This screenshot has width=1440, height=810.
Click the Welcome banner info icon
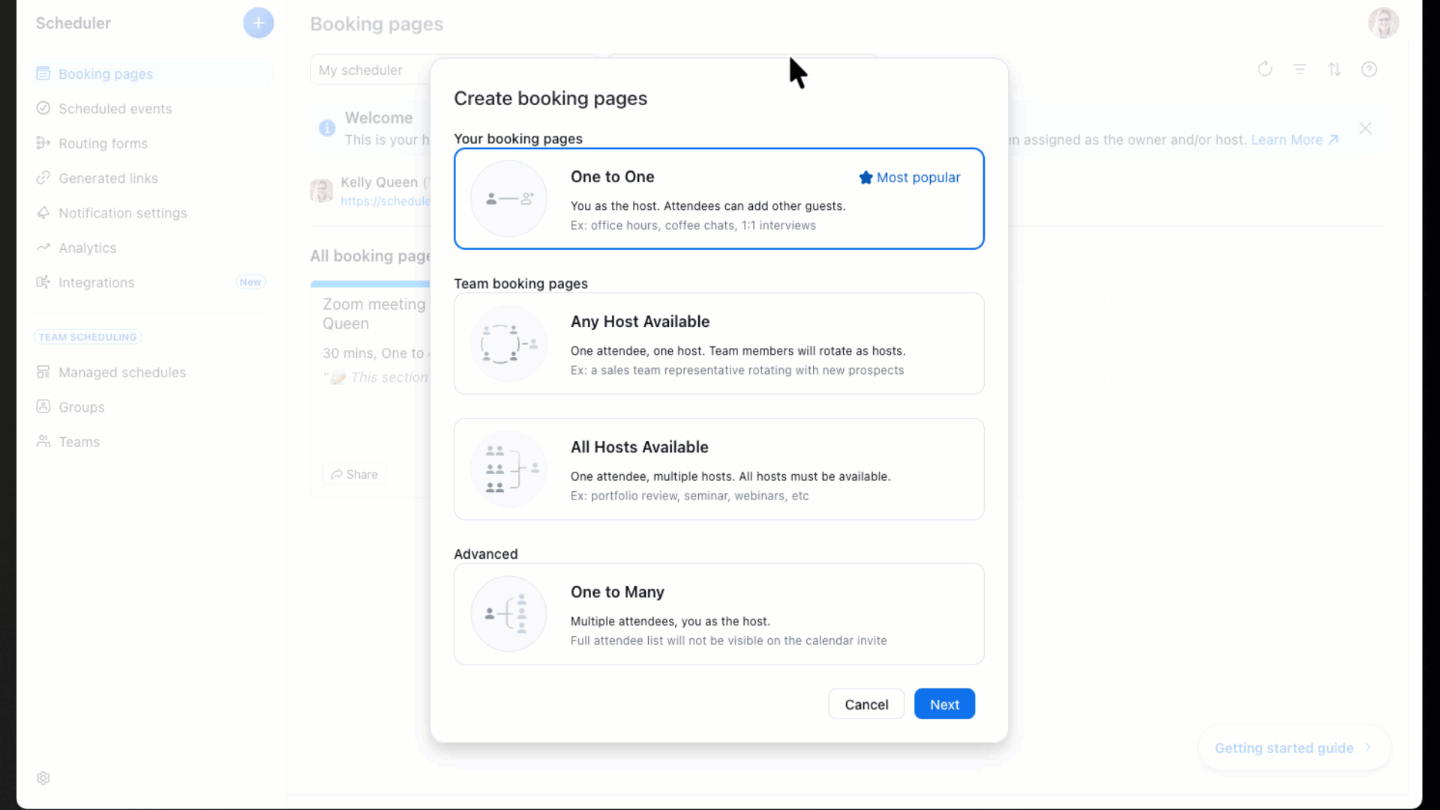(327, 128)
